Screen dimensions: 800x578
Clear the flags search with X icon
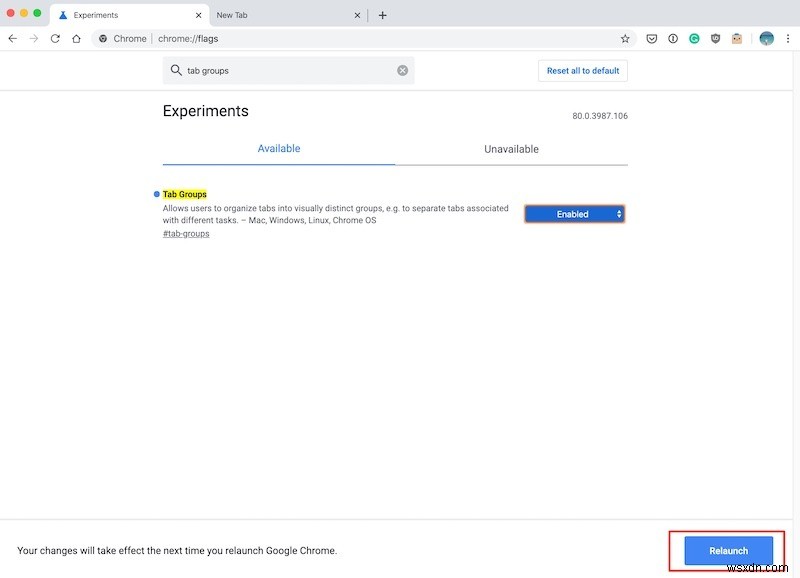click(403, 70)
